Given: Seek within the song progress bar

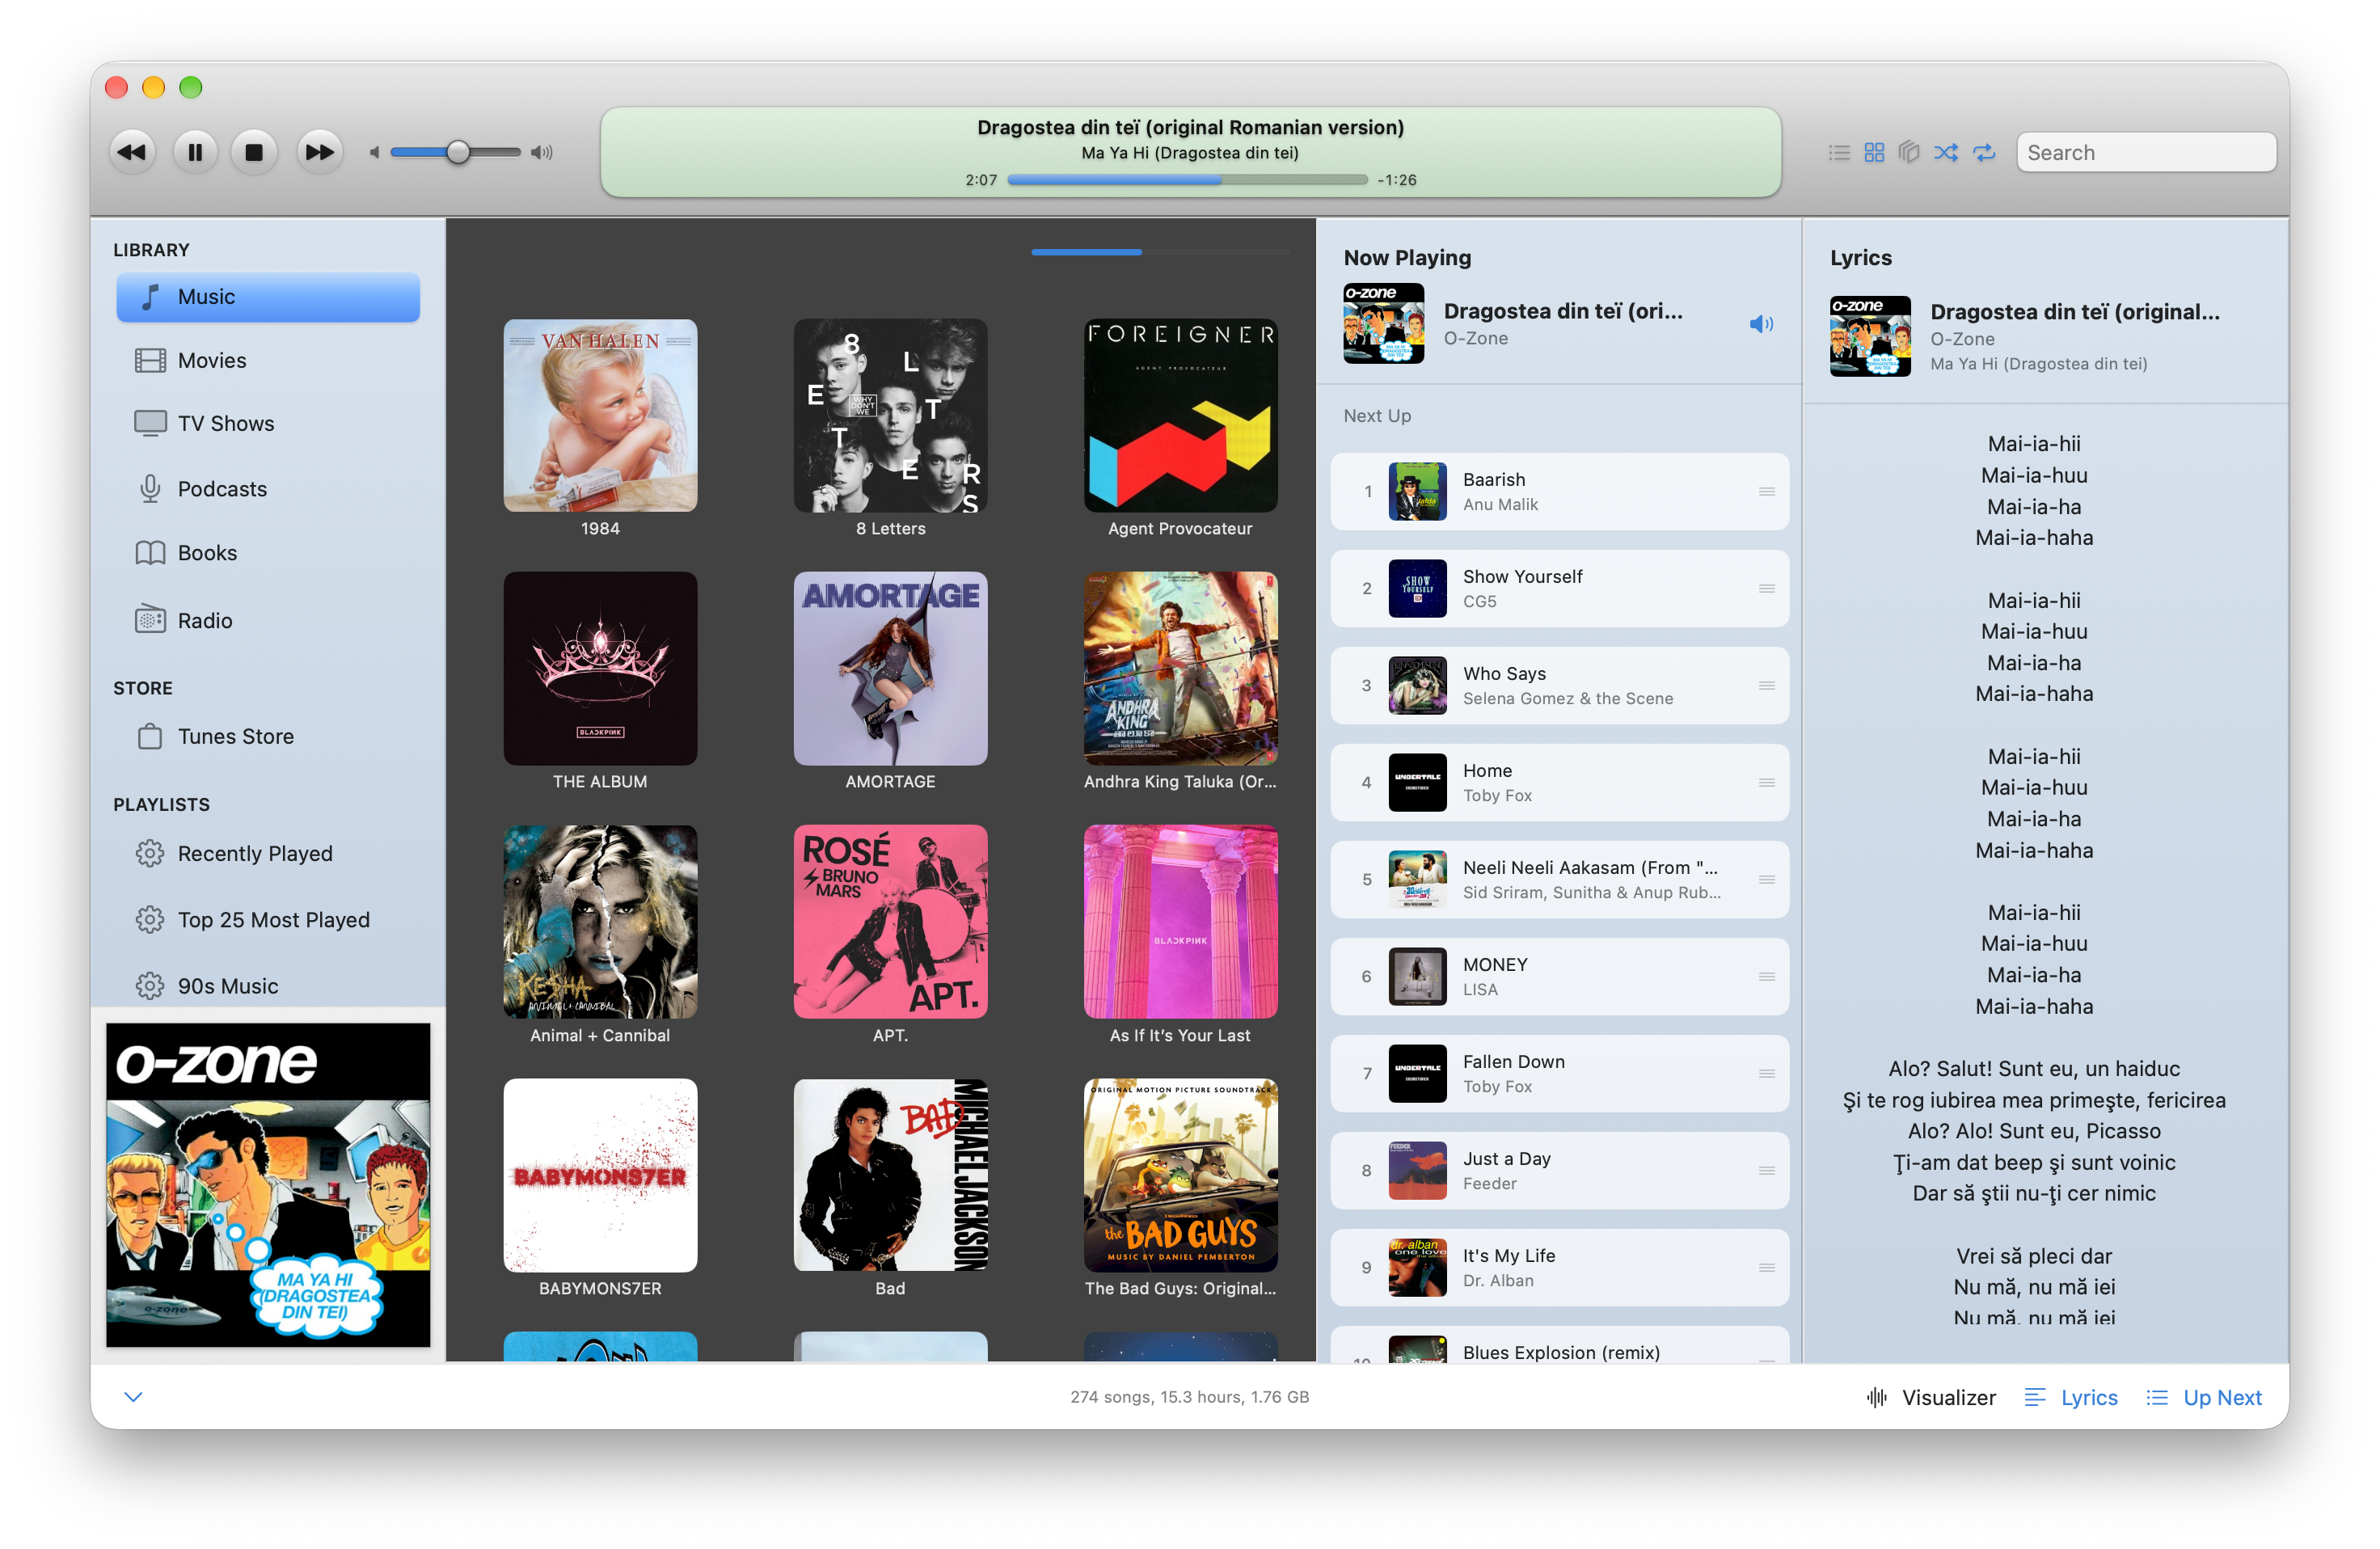Looking at the screenshot, I should coord(1187,180).
